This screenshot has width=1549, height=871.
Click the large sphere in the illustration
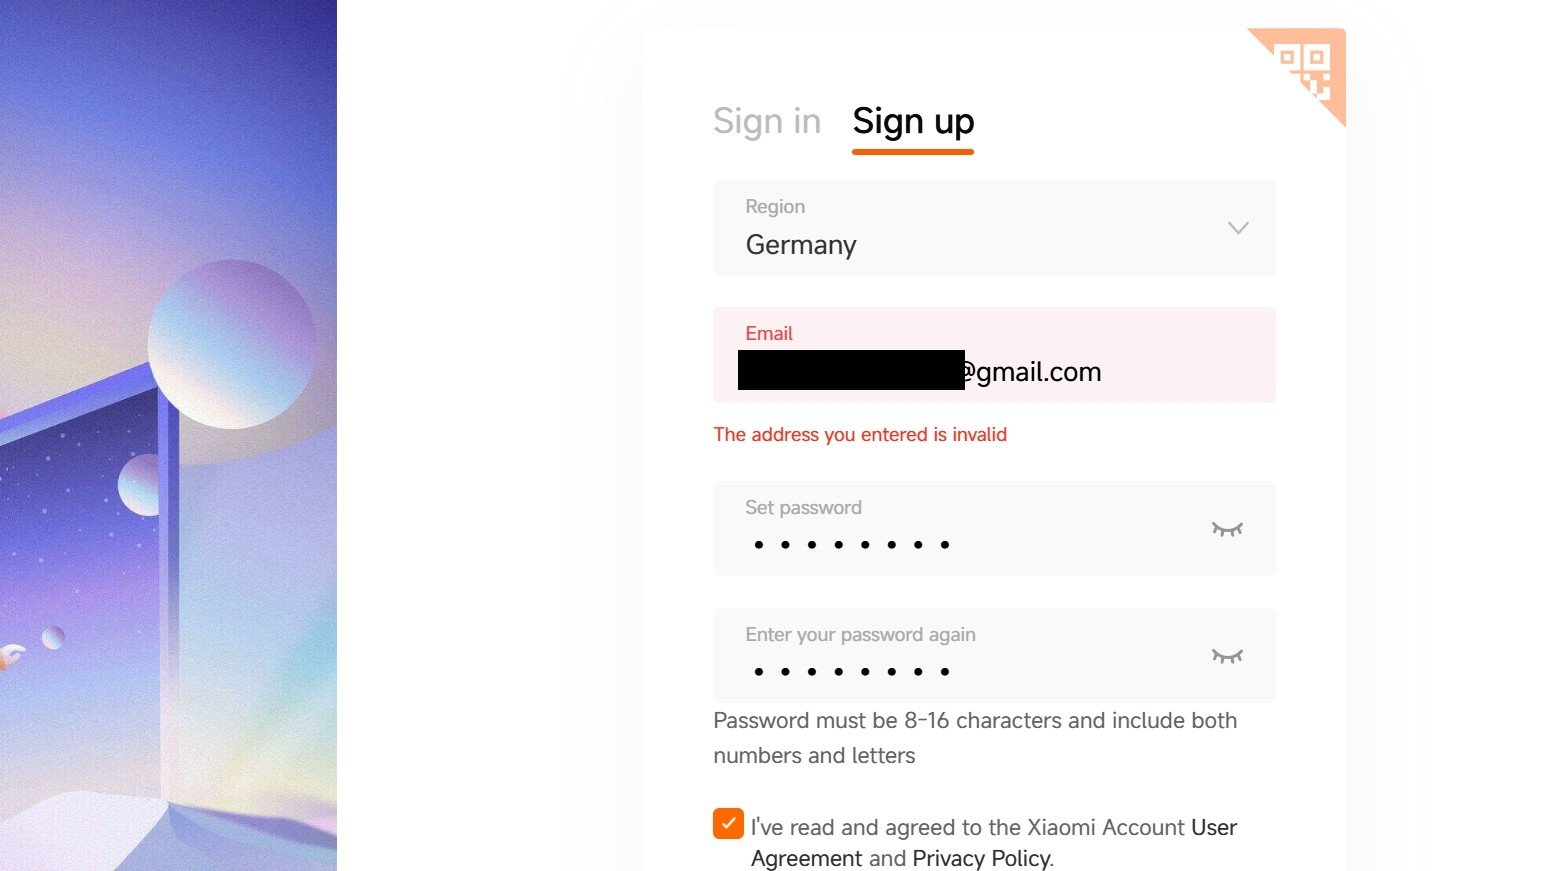coord(232,344)
